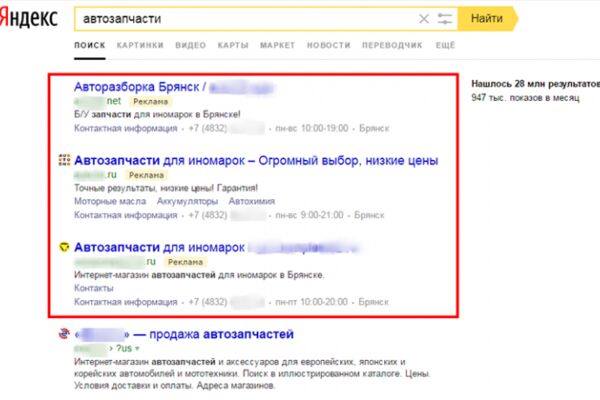Click the green .ru URL of the second ad

(95, 175)
